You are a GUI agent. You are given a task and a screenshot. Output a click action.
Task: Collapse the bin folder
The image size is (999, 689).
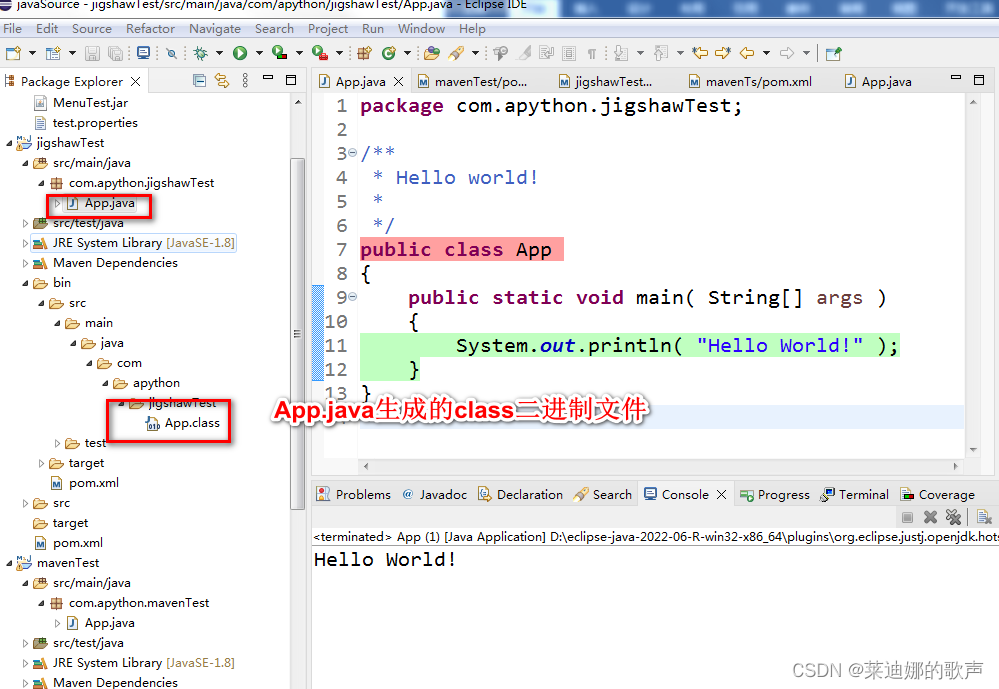25,283
